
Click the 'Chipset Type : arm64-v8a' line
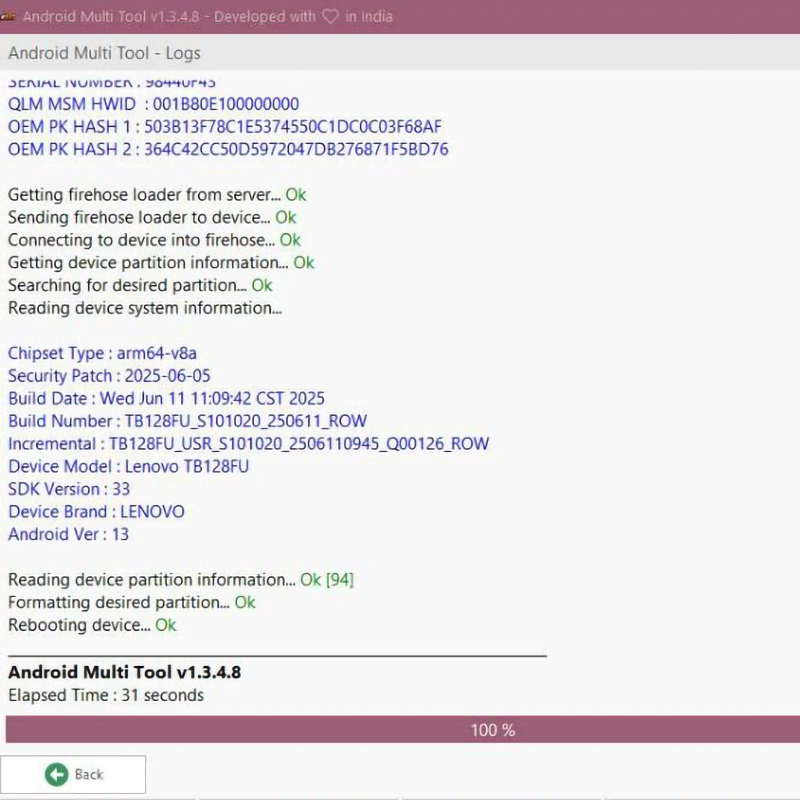coord(103,353)
